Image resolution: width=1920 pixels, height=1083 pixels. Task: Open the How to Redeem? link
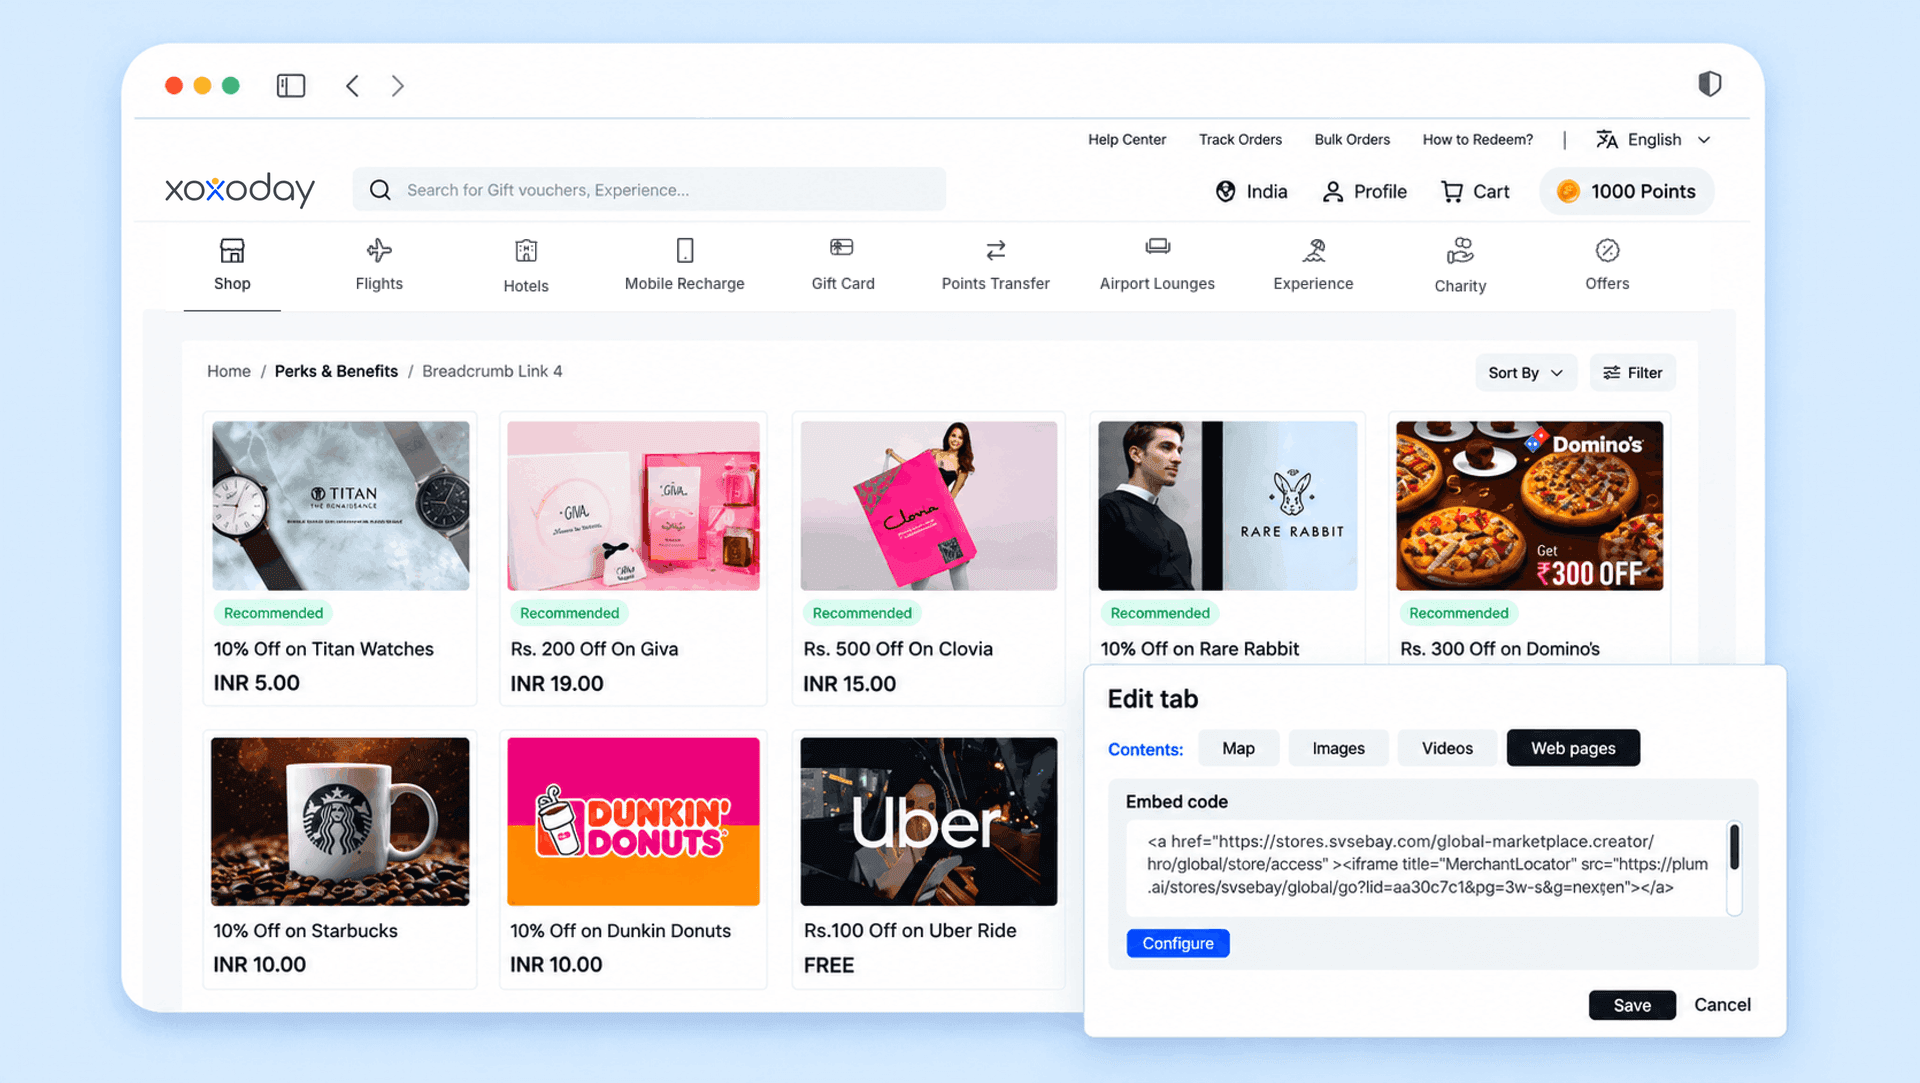[1477, 140]
